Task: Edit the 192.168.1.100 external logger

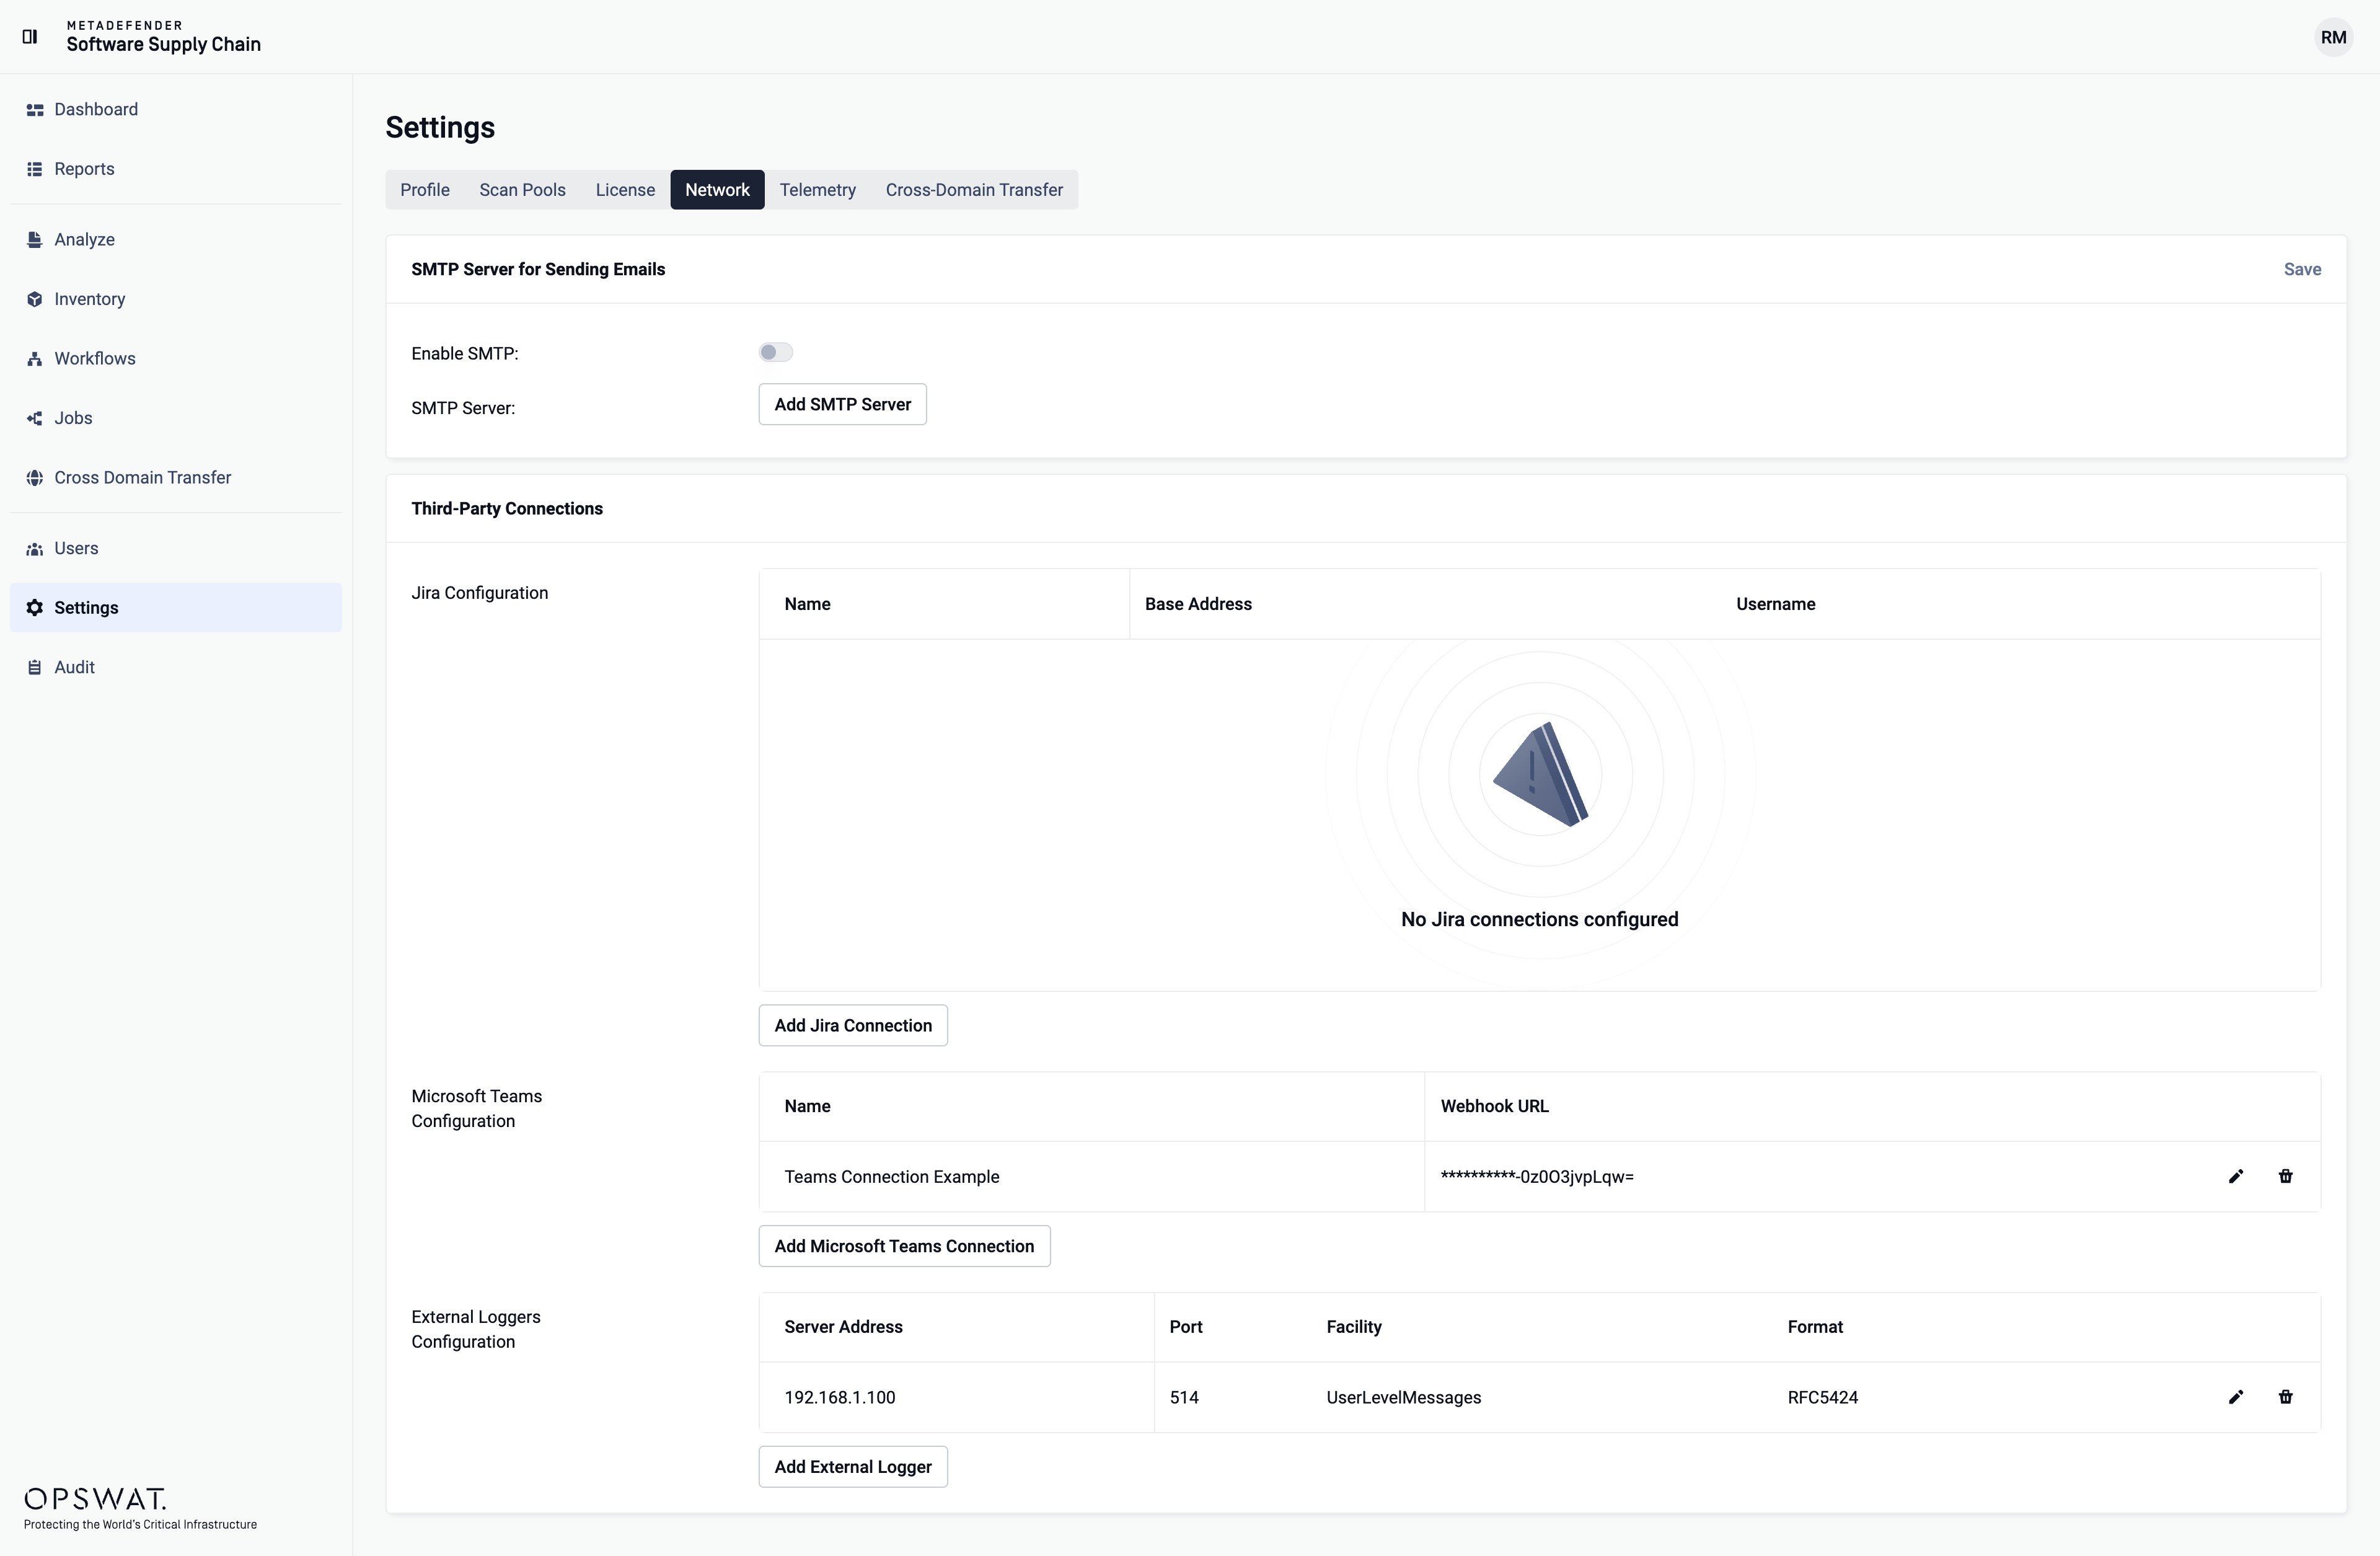Action: [x=2236, y=1397]
